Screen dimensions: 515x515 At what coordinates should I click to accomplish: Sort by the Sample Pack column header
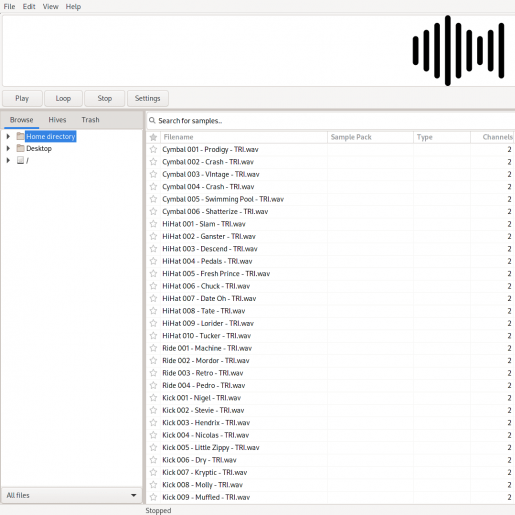pyautogui.click(x=370, y=137)
